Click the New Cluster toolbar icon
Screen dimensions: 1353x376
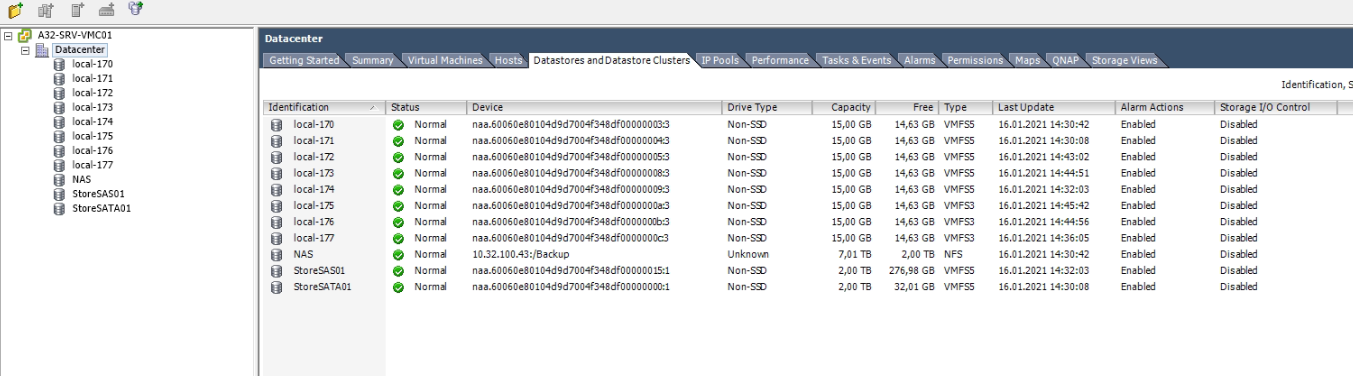click(45, 10)
